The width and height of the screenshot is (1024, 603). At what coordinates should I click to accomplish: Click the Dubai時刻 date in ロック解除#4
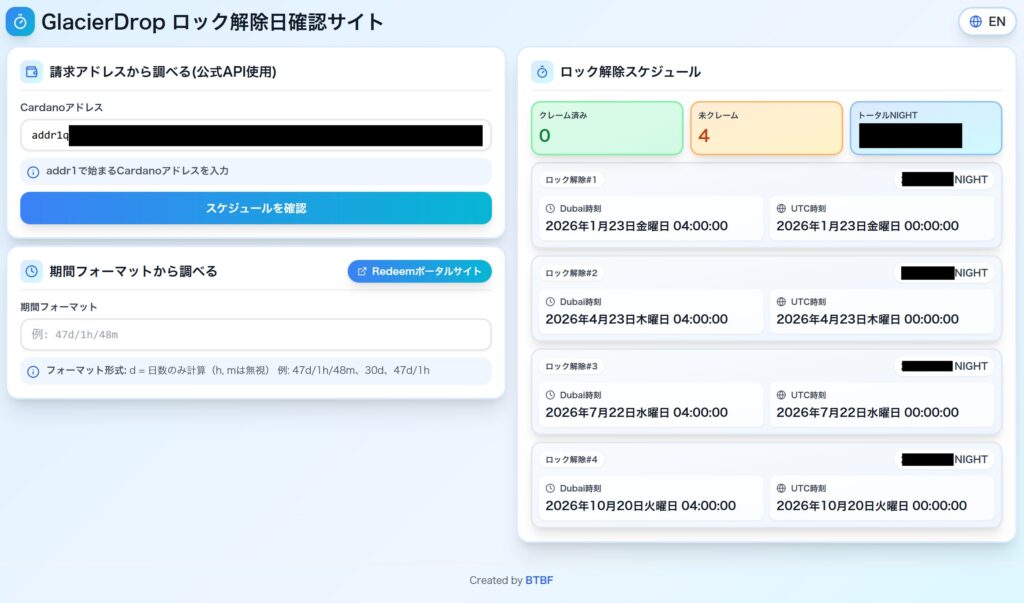click(x=640, y=505)
